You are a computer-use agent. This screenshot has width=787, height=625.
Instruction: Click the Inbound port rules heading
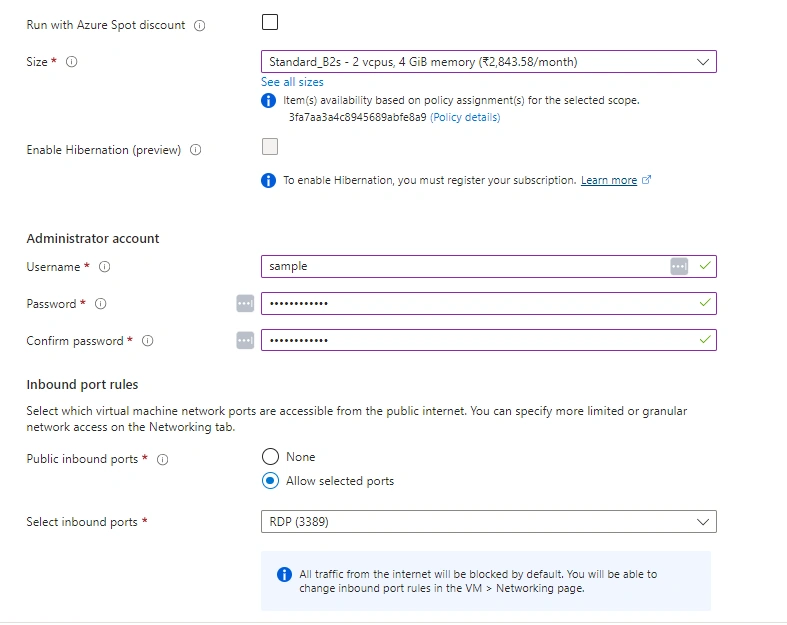tap(82, 385)
